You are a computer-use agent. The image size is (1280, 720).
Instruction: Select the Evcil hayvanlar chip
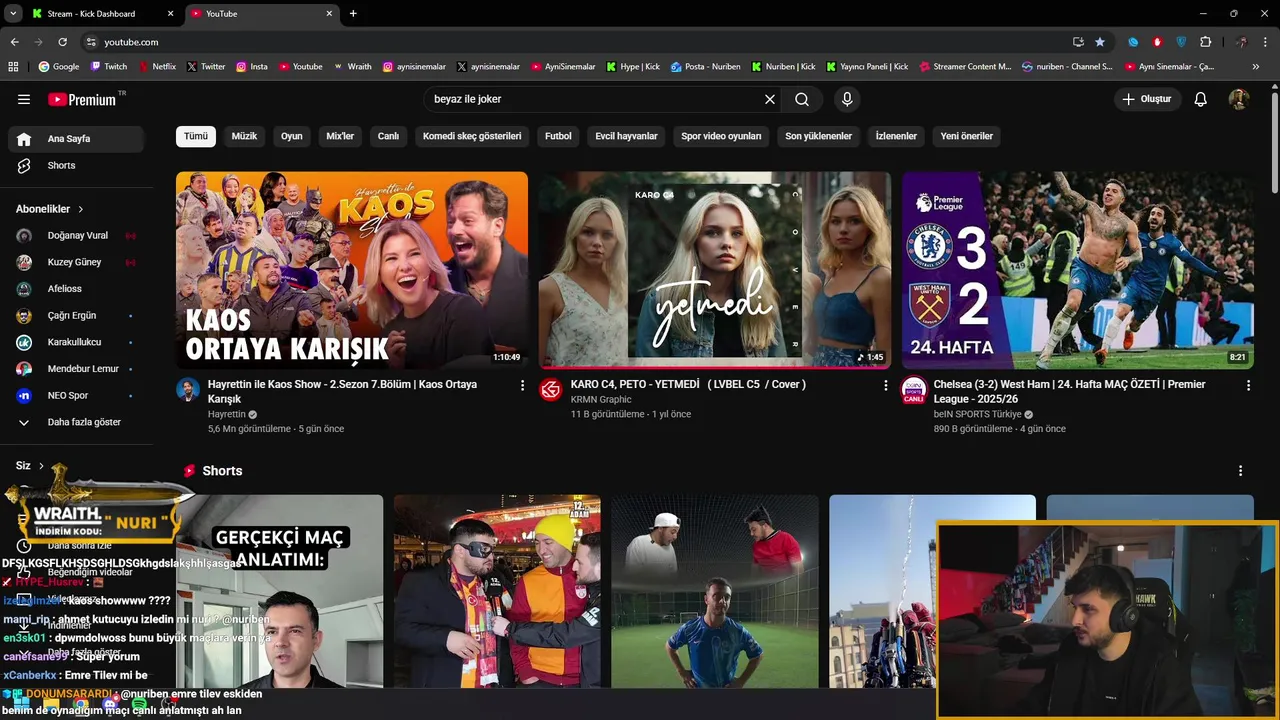pos(627,136)
